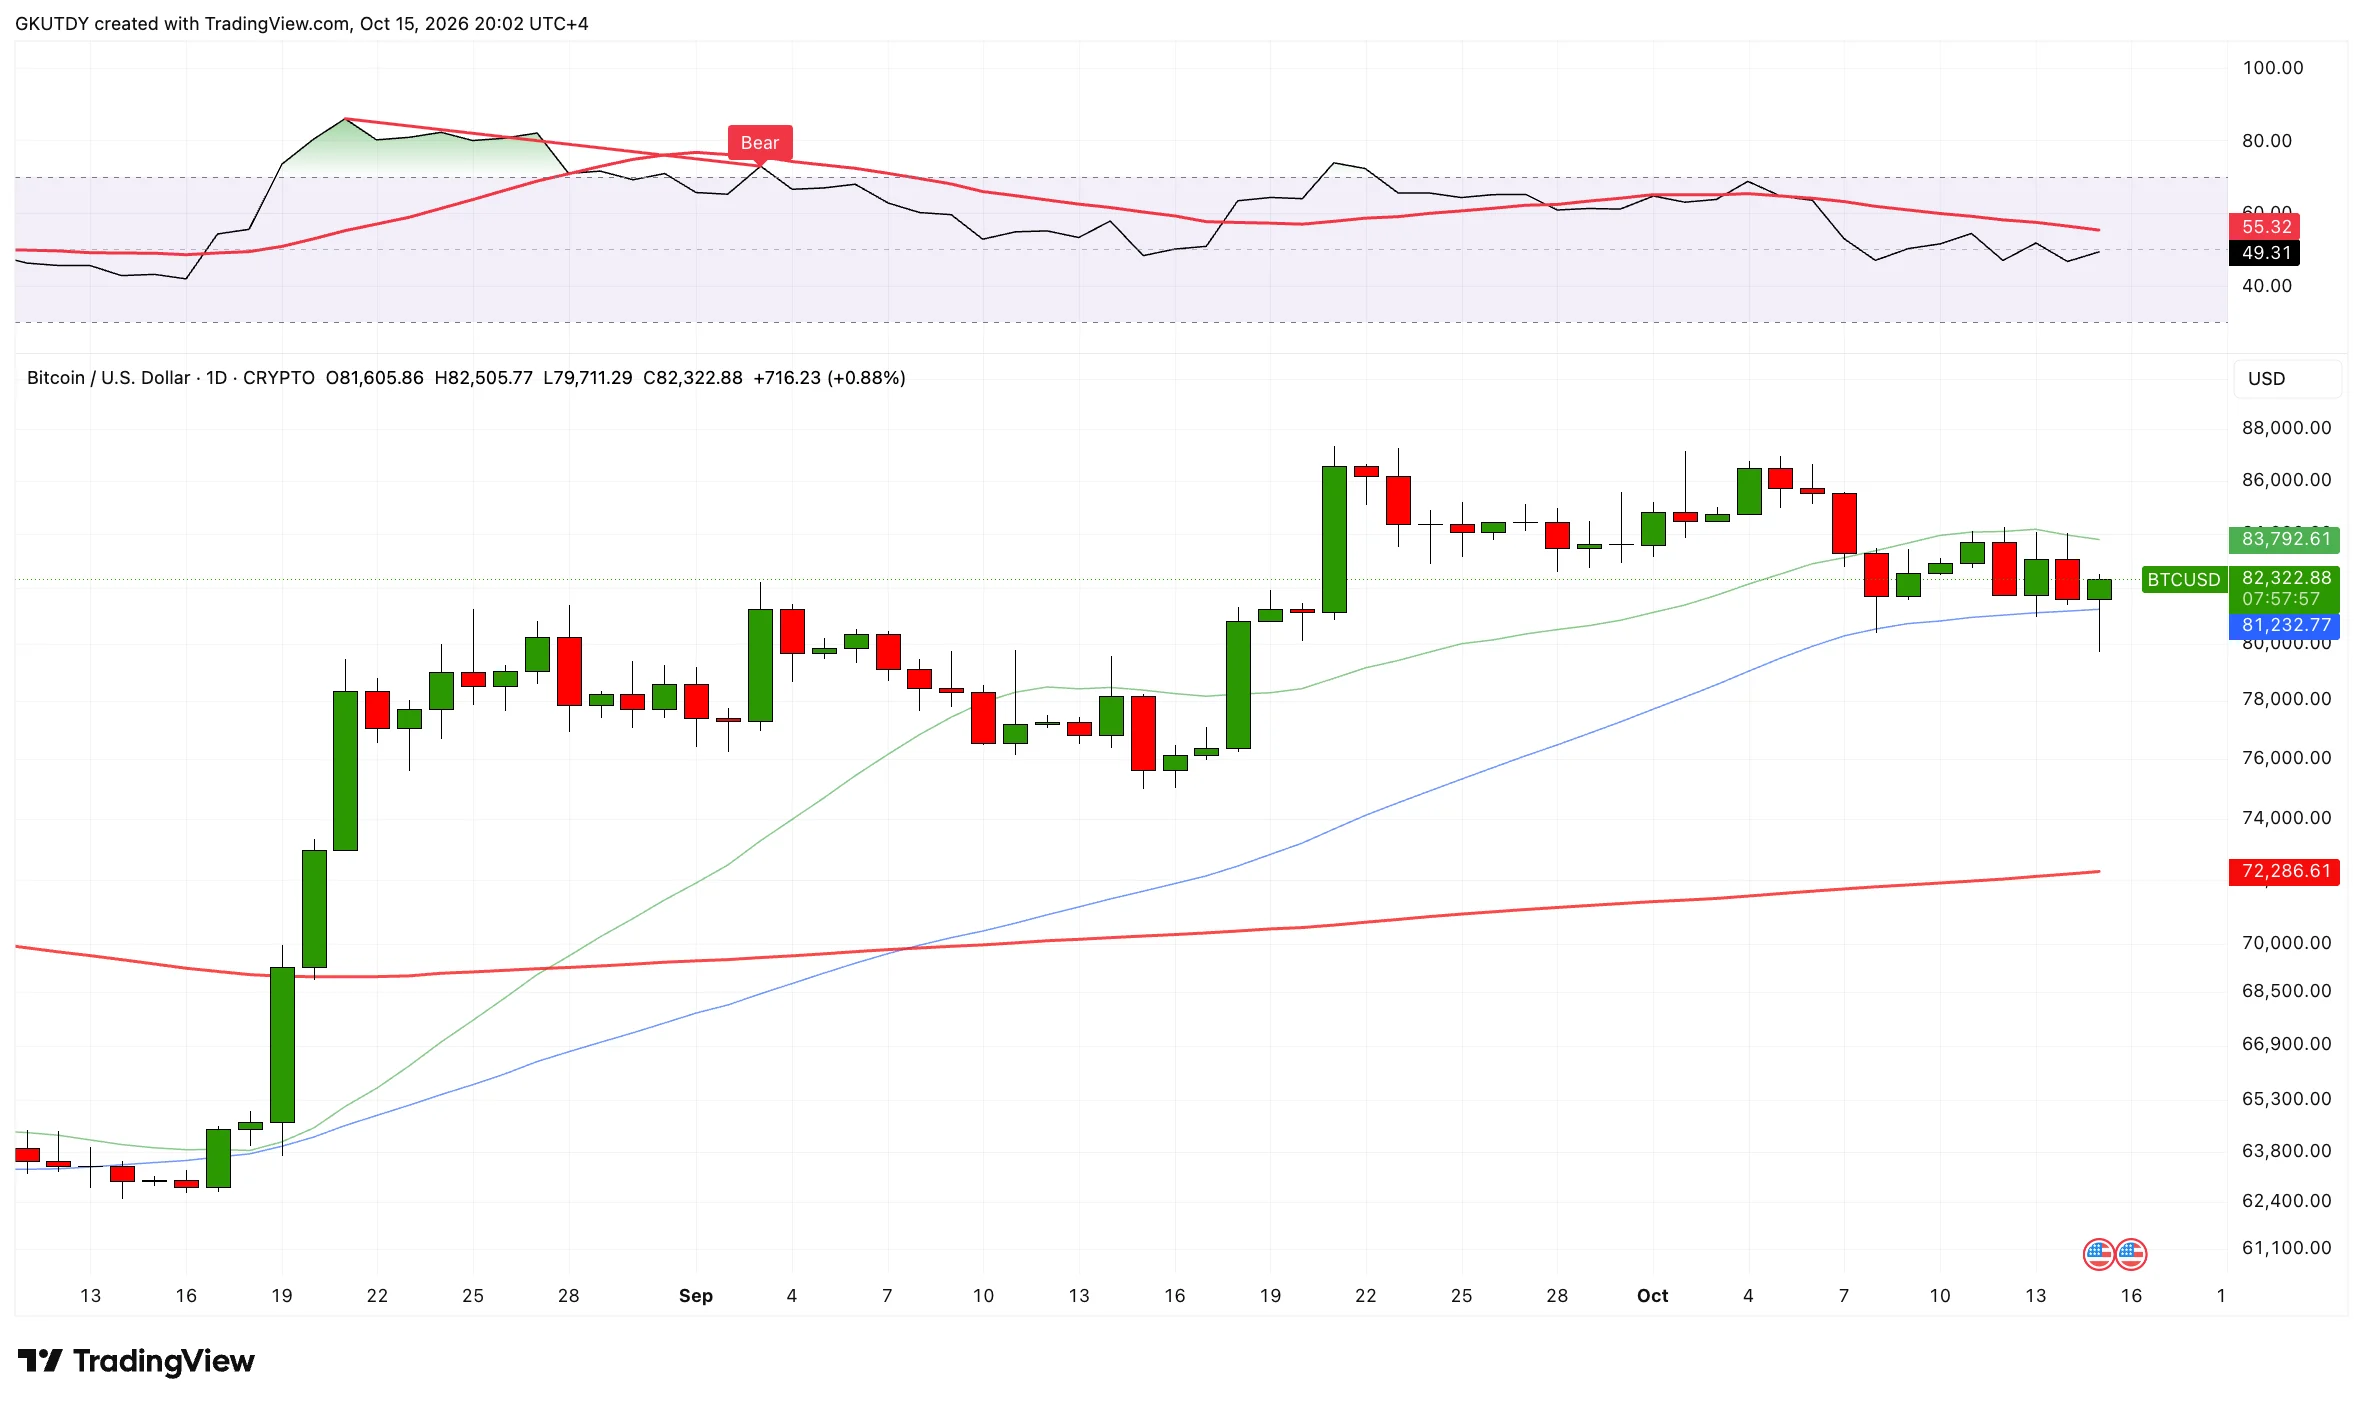Click the right US flag event icon
Image resolution: width=2363 pixels, height=1406 pixels.
pyautogui.click(x=2131, y=1253)
